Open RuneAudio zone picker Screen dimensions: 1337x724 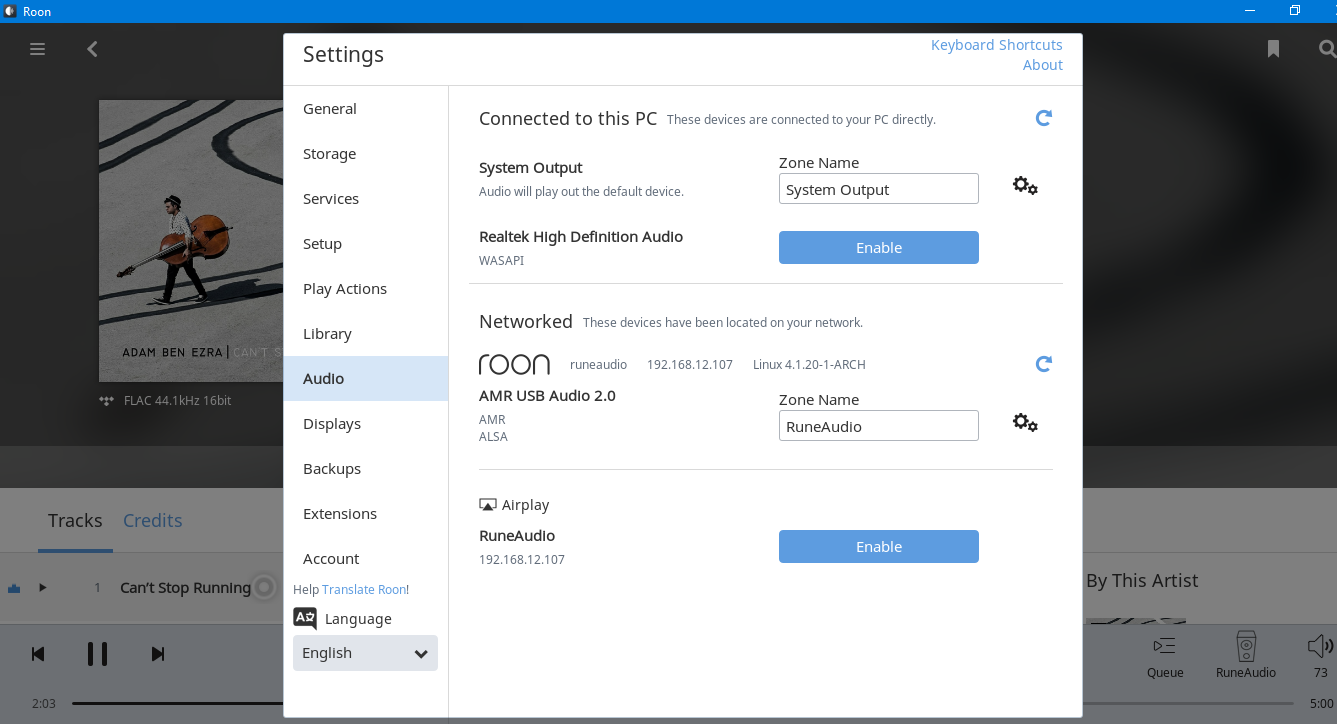(x=1246, y=655)
